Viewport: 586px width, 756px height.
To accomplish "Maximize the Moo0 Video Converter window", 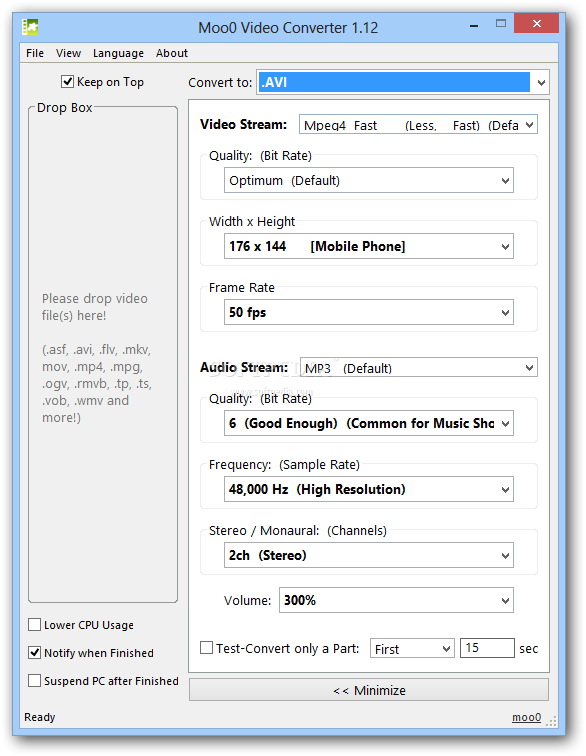I will pyautogui.click(x=501, y=24).
